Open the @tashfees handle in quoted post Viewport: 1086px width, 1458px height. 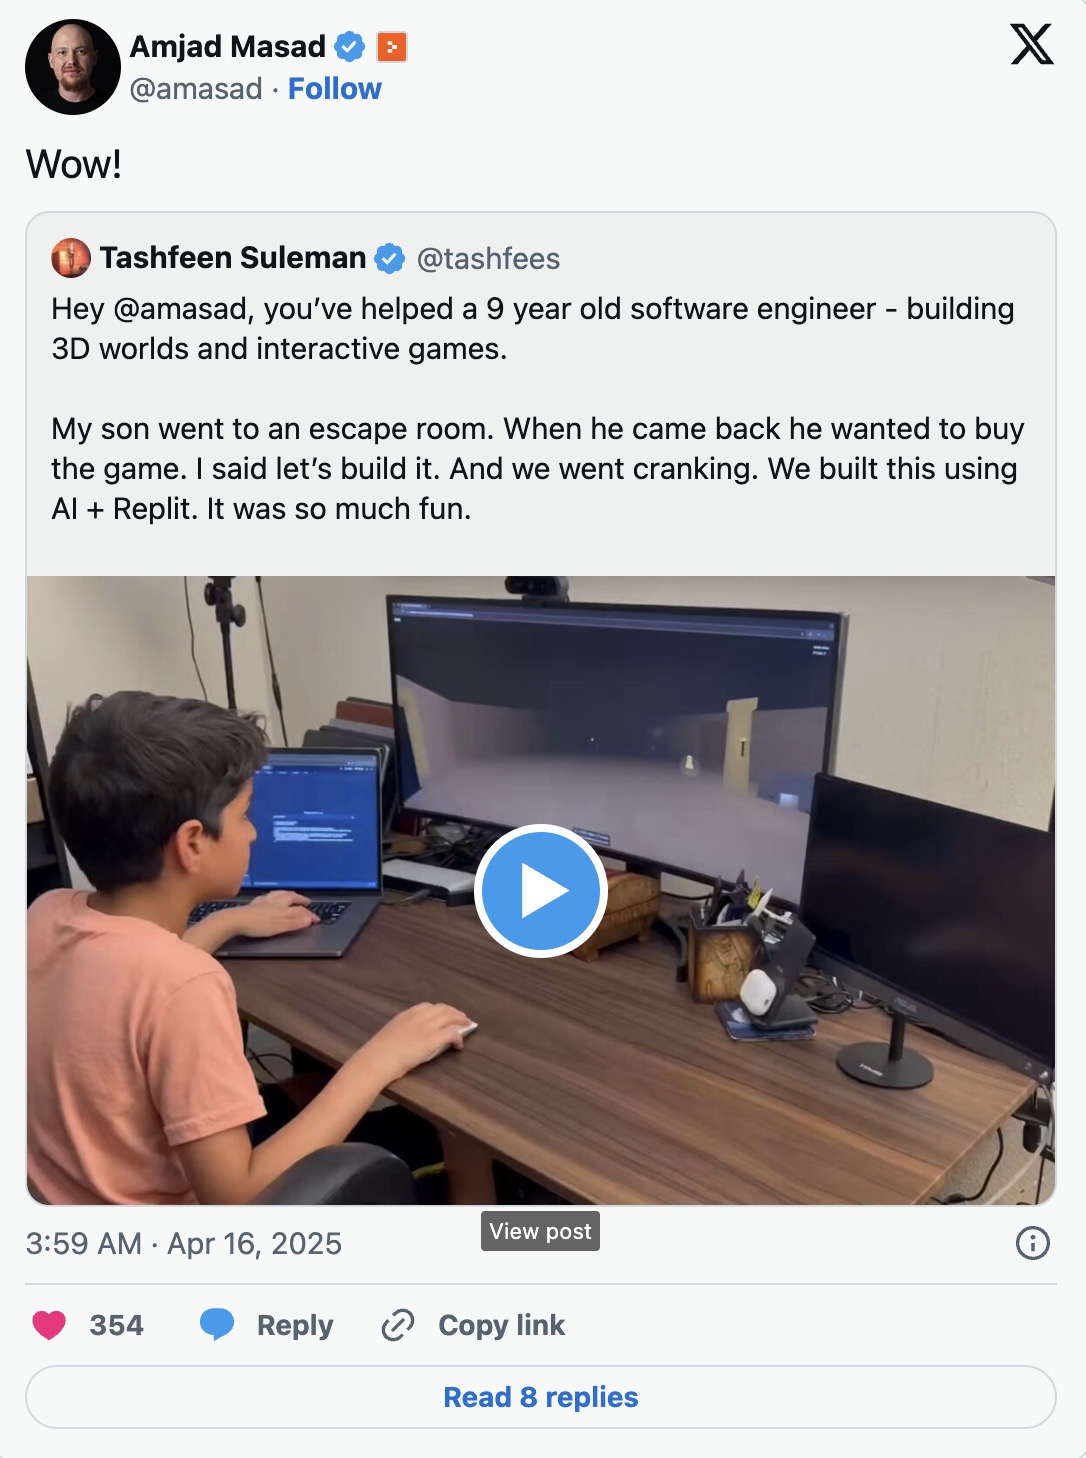tap(488, 259)
